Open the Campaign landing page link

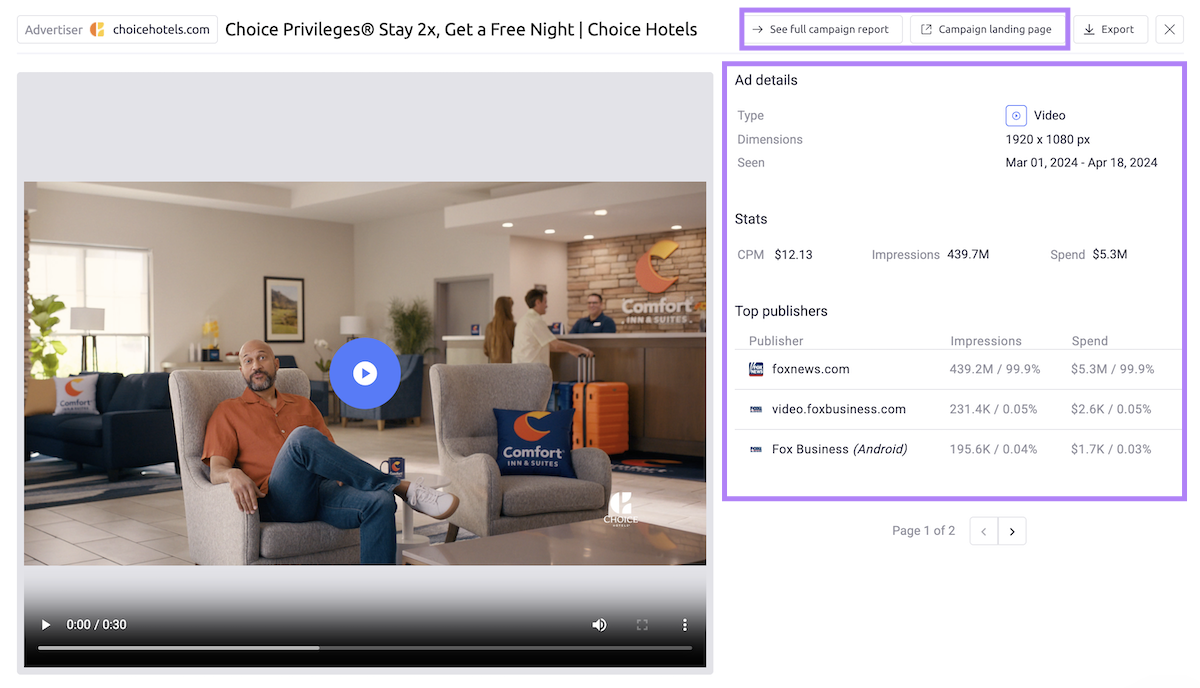[986, 30]
